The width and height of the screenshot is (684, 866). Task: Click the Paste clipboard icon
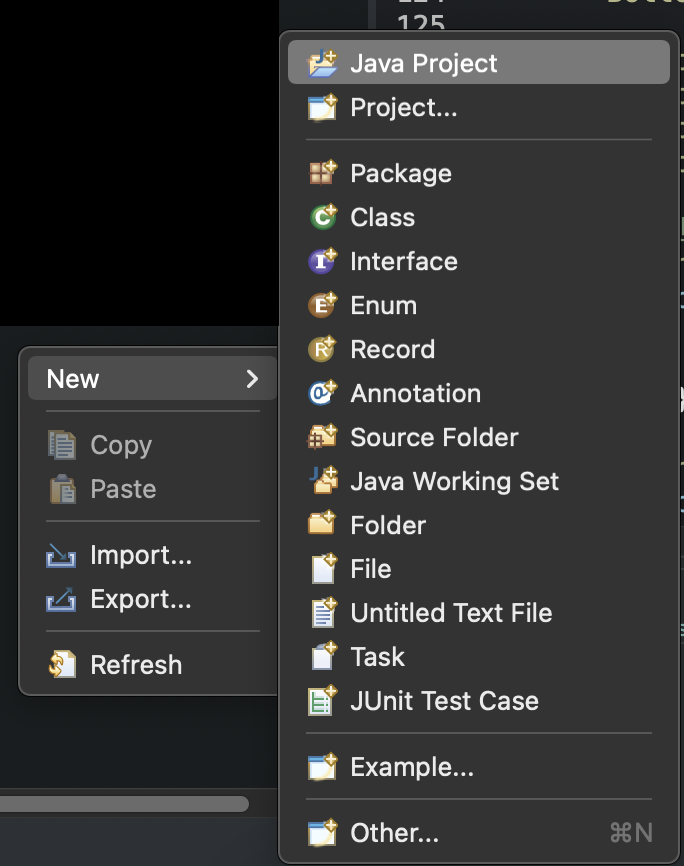pyautogui.click(x=61, y=489)
